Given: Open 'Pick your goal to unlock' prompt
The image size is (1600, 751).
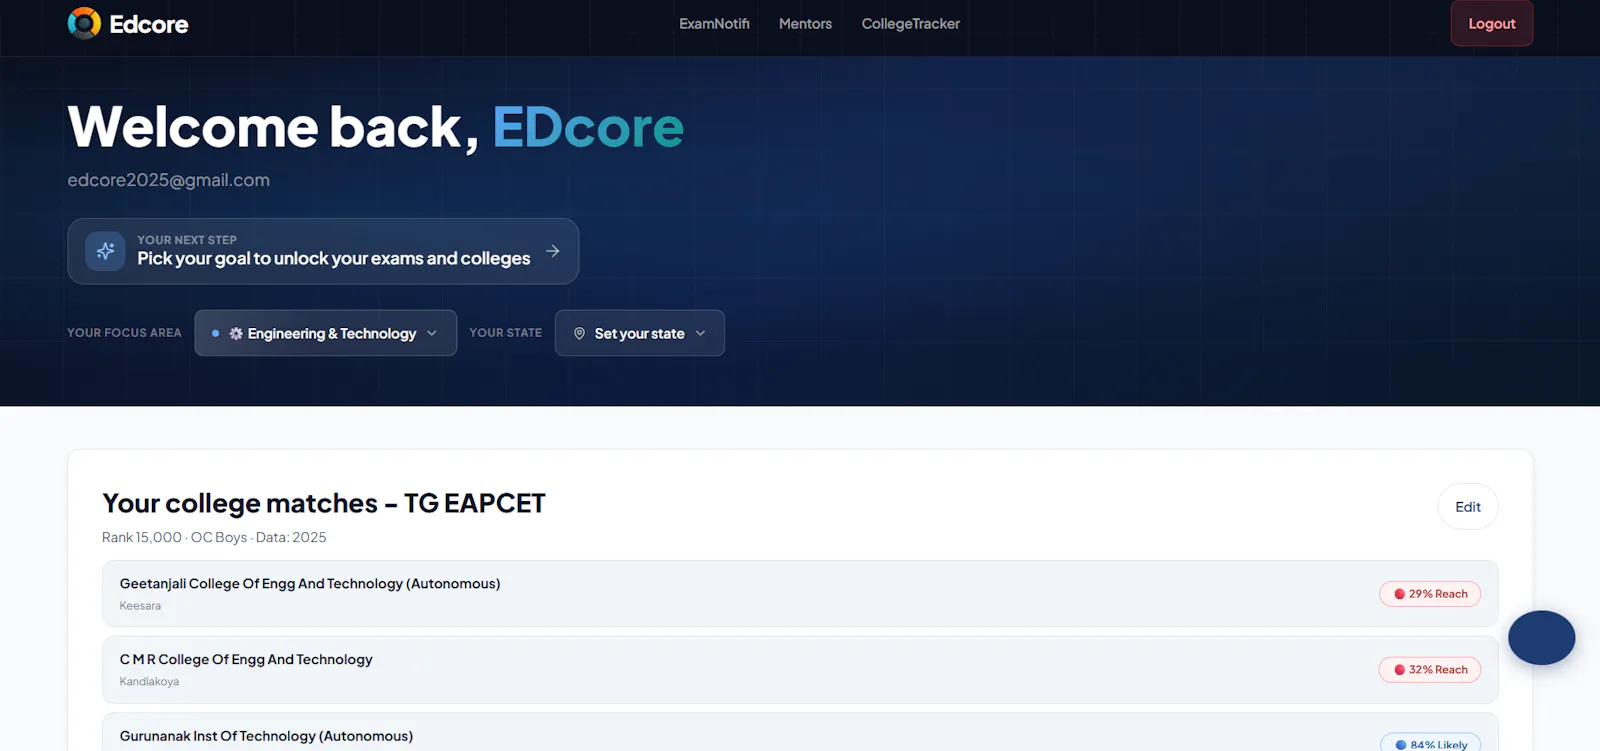Looking at the screenshot, I should click(x=323, y=251).
